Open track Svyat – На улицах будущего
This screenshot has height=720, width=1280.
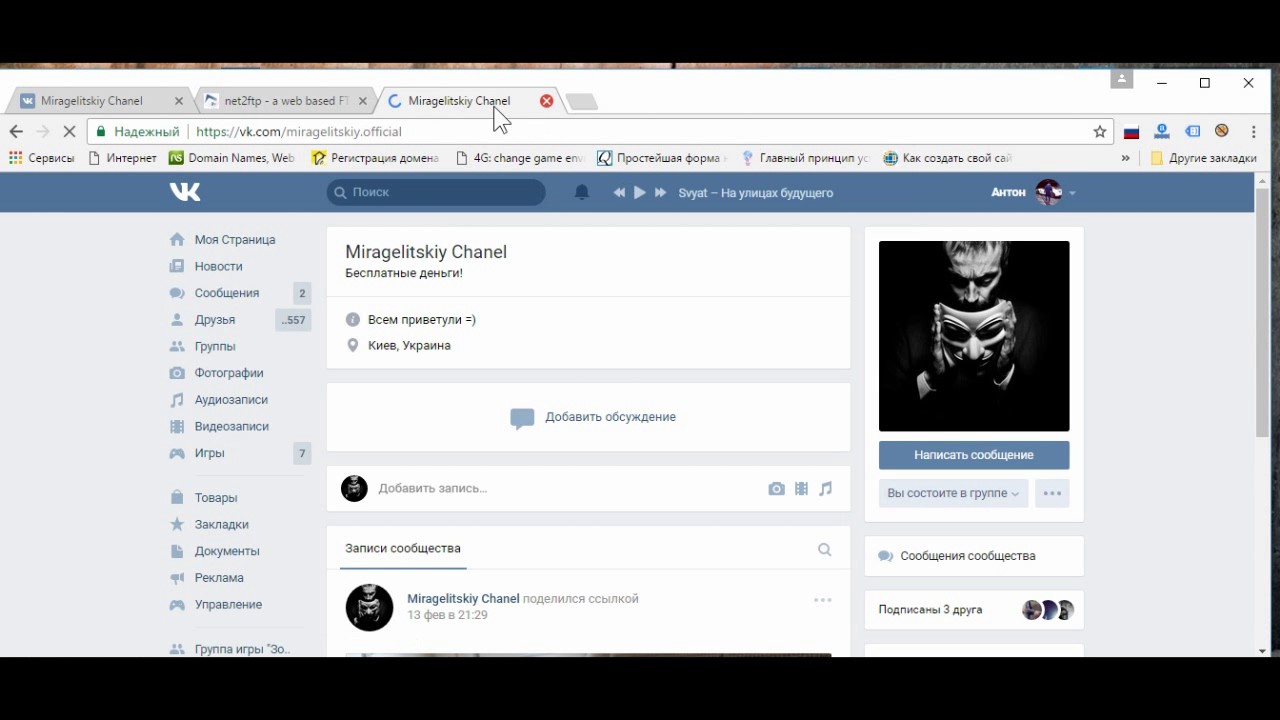(756, 193)
